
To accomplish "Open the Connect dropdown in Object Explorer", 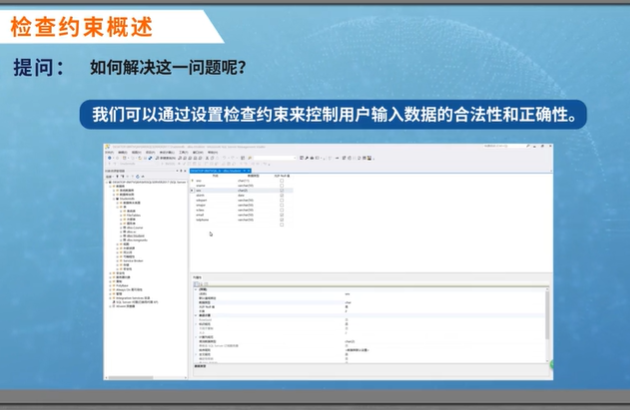I will pos(109,176).
